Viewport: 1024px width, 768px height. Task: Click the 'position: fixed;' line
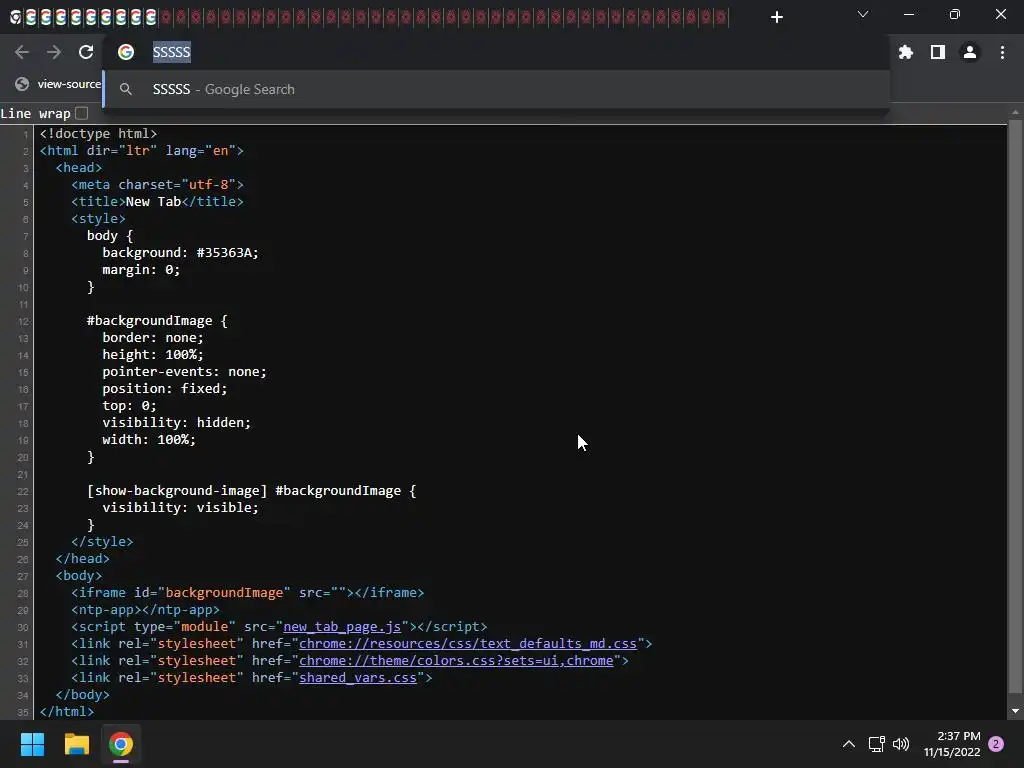coord(165,389)
